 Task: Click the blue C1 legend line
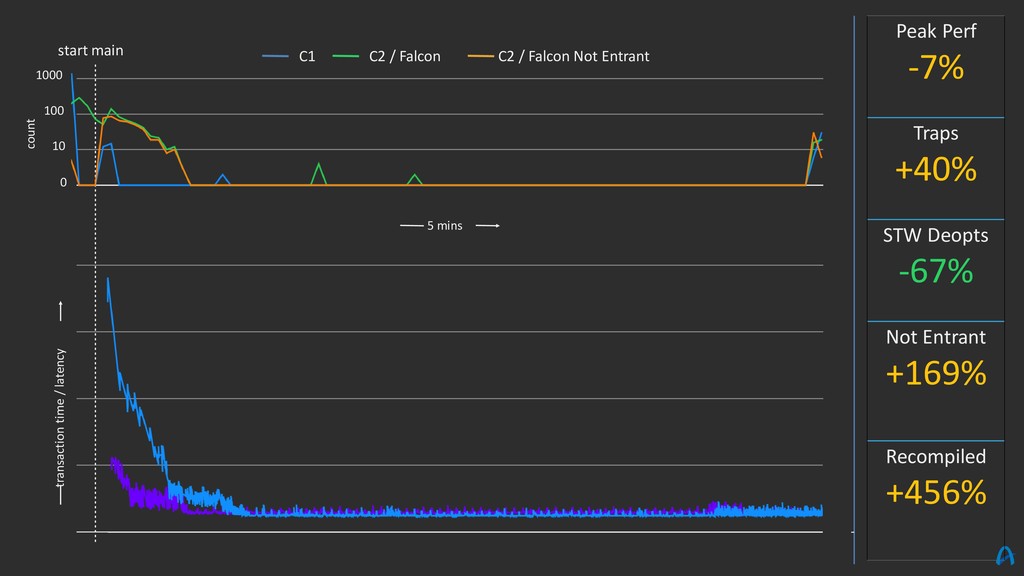tap(275, 57)
